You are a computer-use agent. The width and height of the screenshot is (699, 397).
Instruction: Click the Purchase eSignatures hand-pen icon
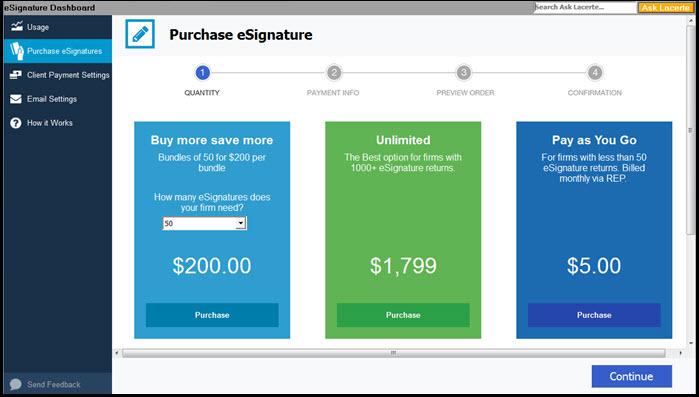[x=16, y=51]
